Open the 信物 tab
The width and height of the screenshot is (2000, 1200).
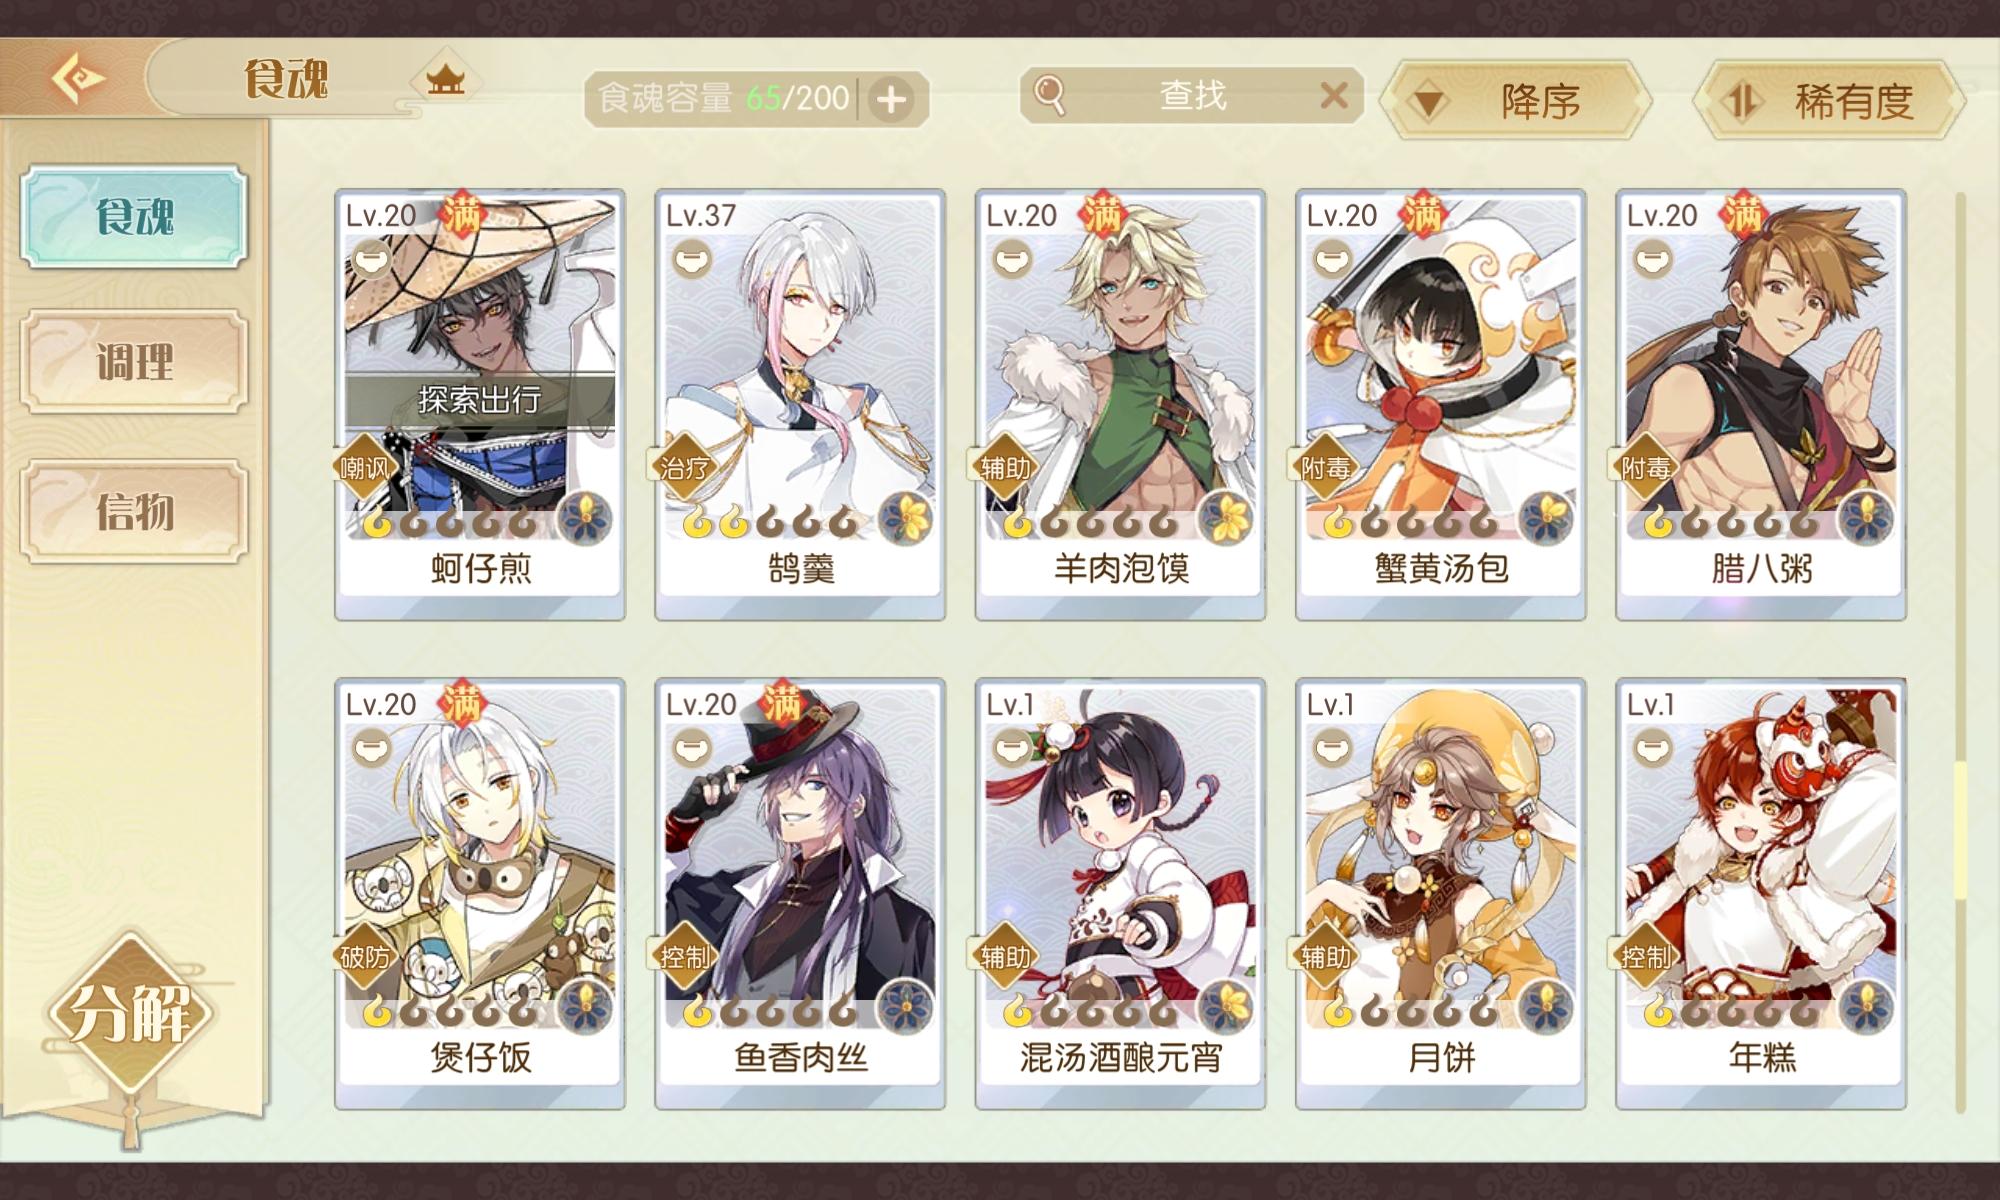click(x=134, y=512)
